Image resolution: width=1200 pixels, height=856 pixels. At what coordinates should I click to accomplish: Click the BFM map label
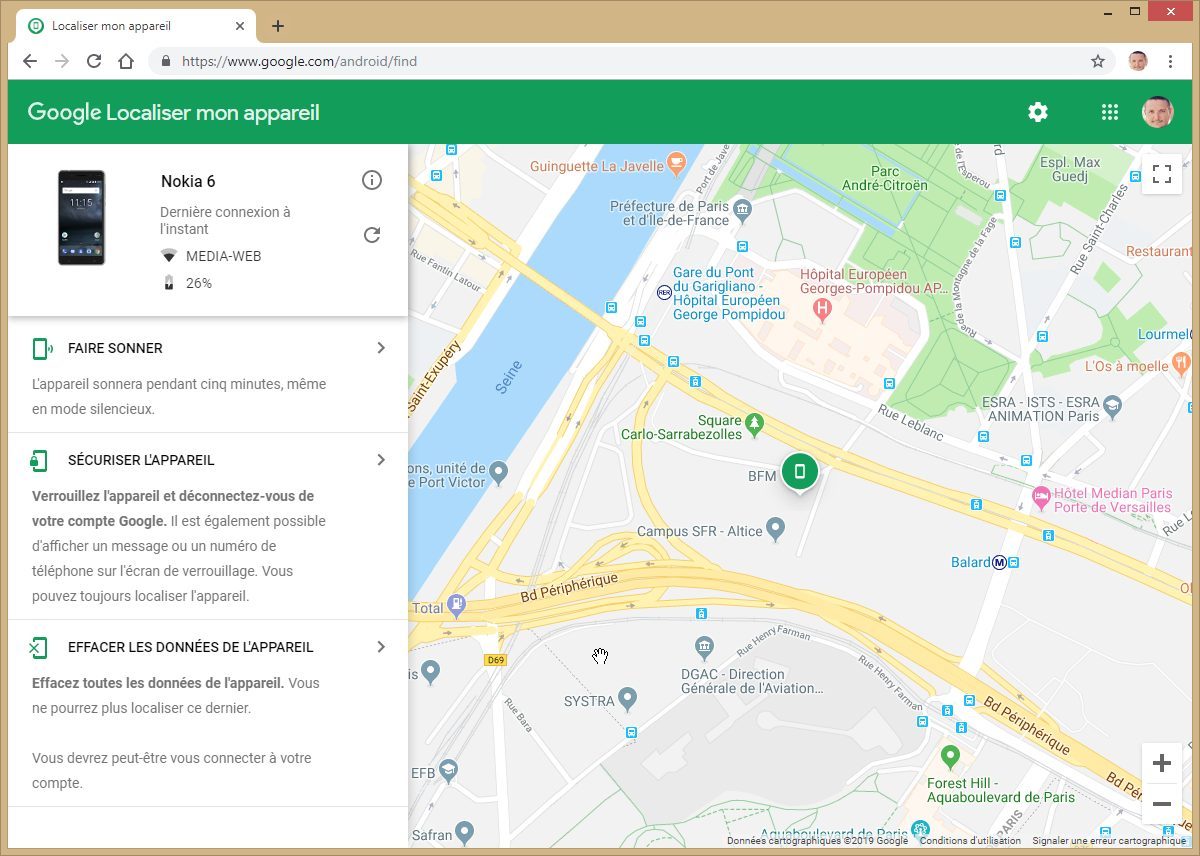pyautogui.click(x=762, y=476)
